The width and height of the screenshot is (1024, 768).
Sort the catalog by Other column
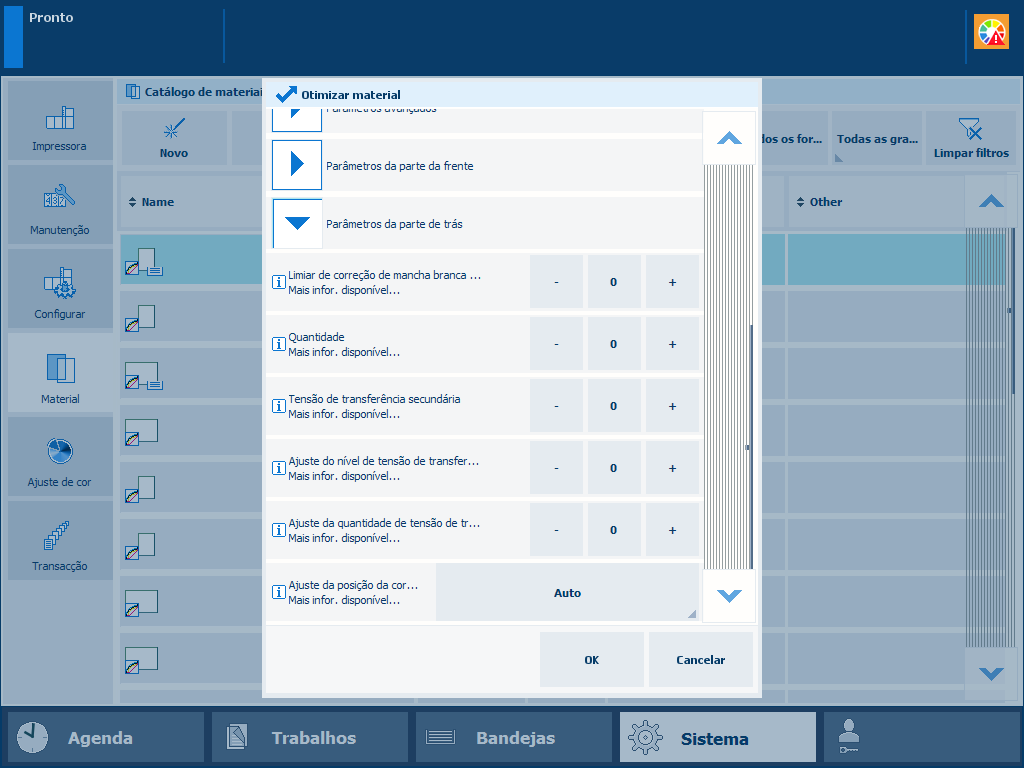pyautogui.click(x=819, y=202)
